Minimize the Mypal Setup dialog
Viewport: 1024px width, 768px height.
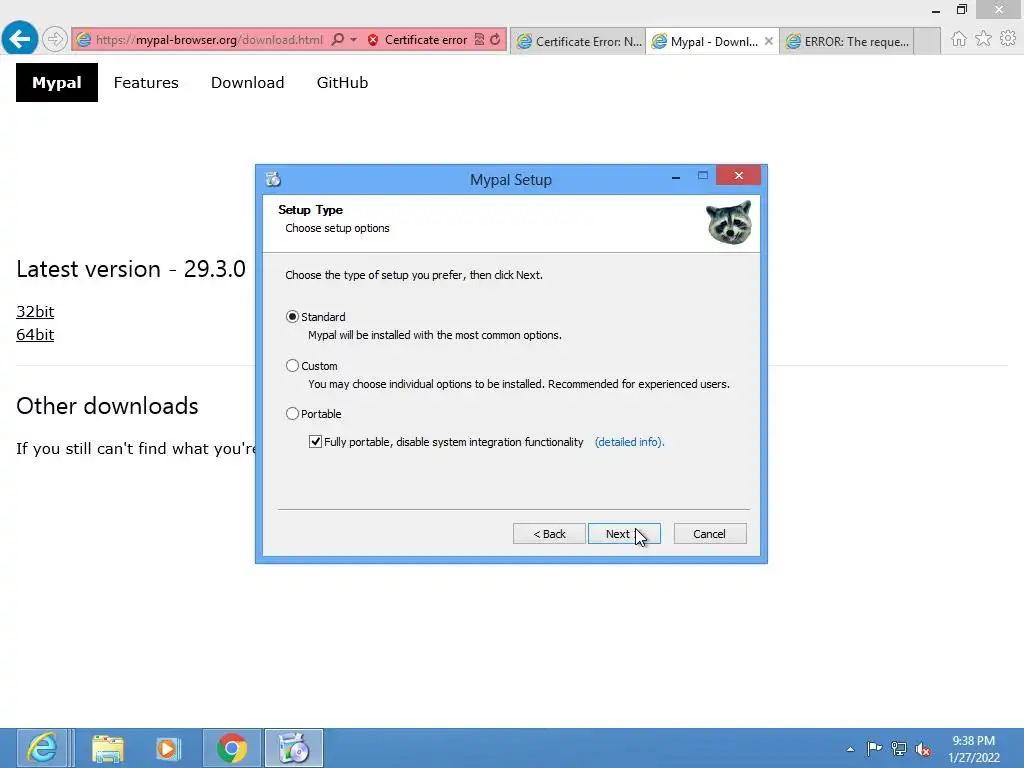click(676, 176)
